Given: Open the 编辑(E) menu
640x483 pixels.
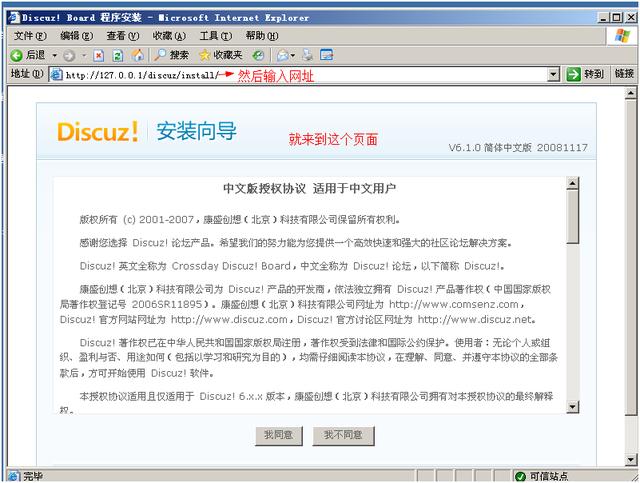Looking at the screenshot, I should 76,36.
